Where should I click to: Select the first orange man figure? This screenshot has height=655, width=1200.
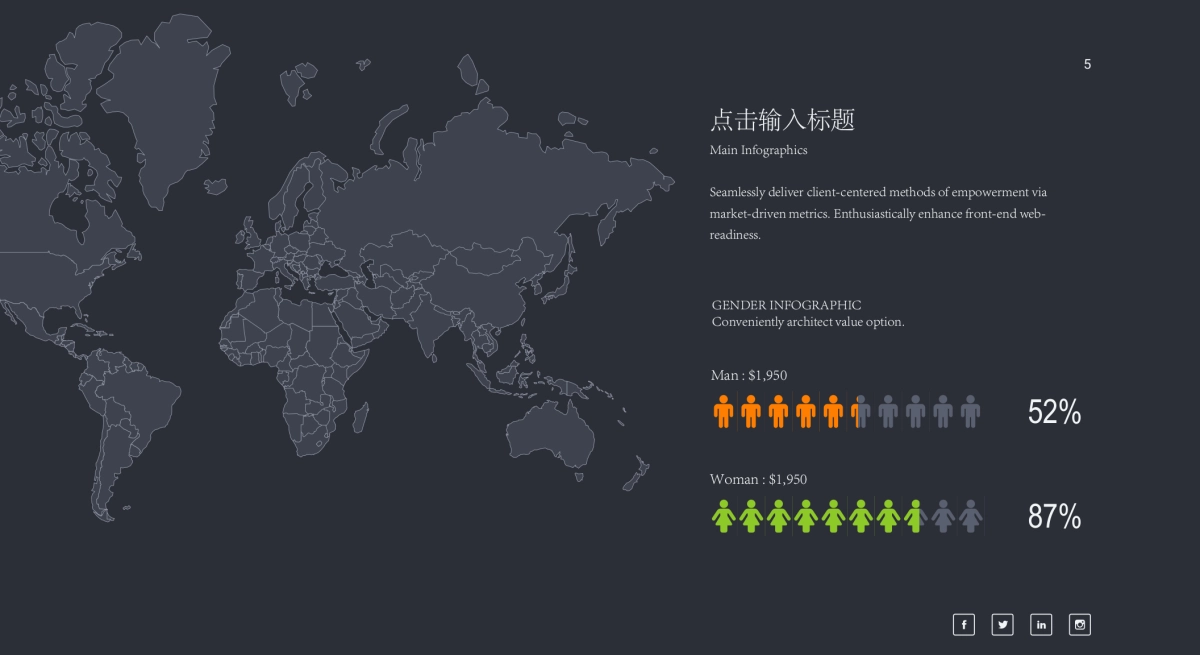click(723, 410)
